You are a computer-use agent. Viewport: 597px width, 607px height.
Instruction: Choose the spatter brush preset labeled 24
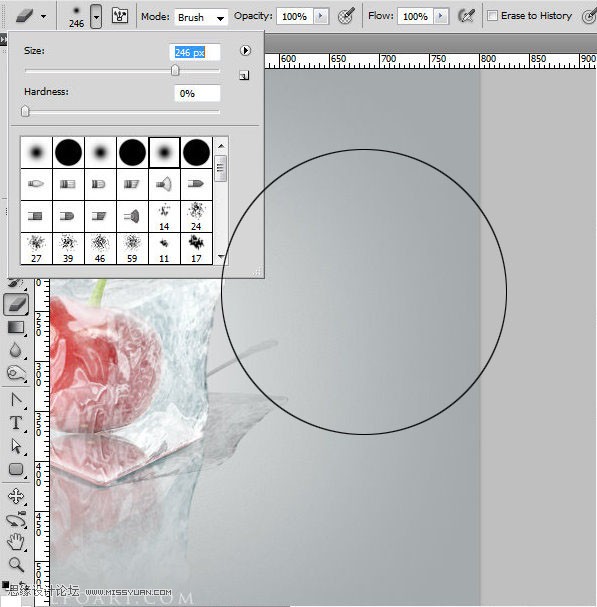pos(196,216)
